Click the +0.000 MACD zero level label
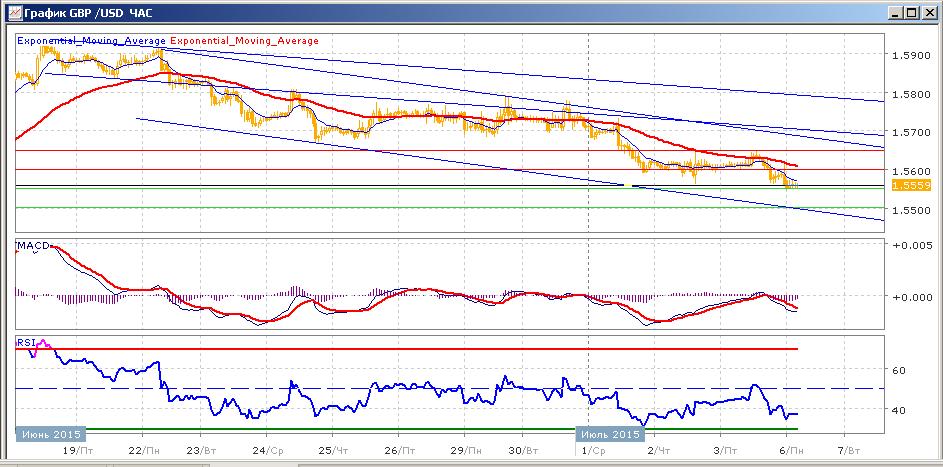Viewport: 943px width, 467px height. [x=912, y=296]
